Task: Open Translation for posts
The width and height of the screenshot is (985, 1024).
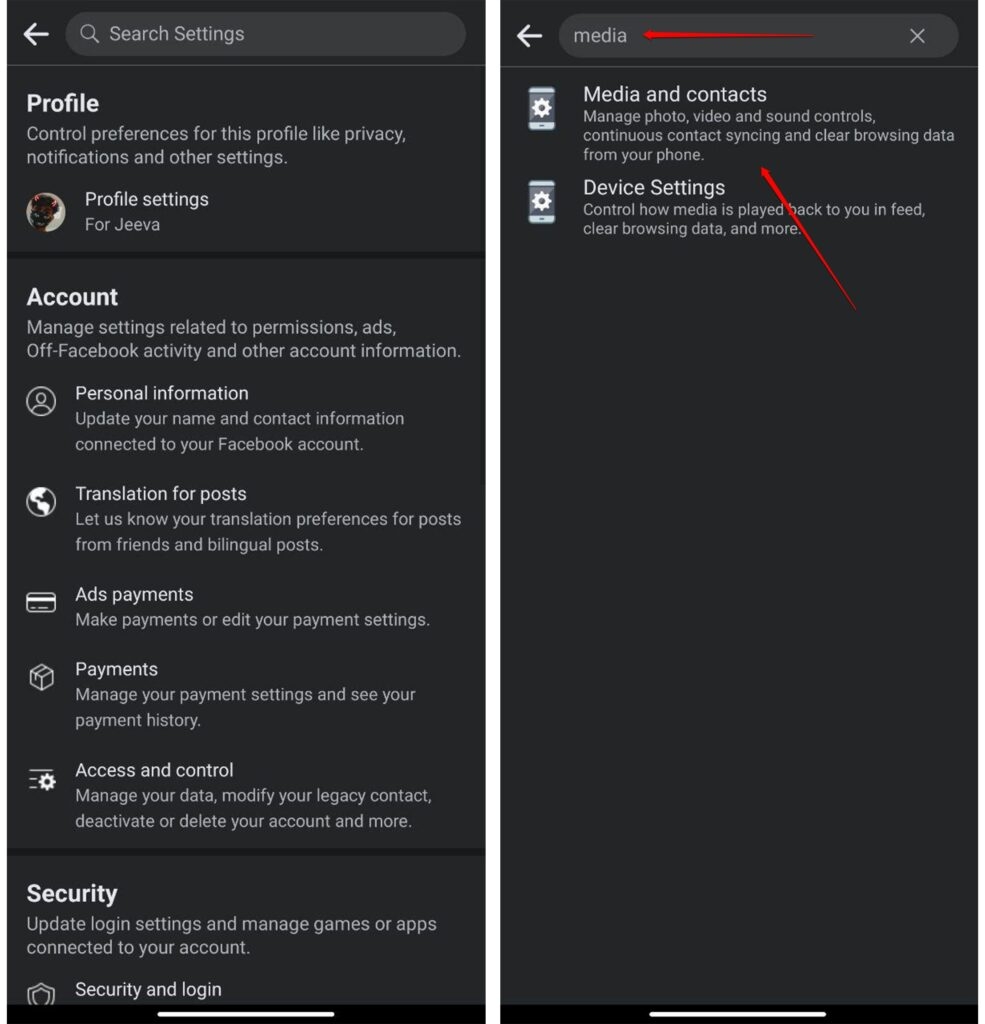Action: 246,519
